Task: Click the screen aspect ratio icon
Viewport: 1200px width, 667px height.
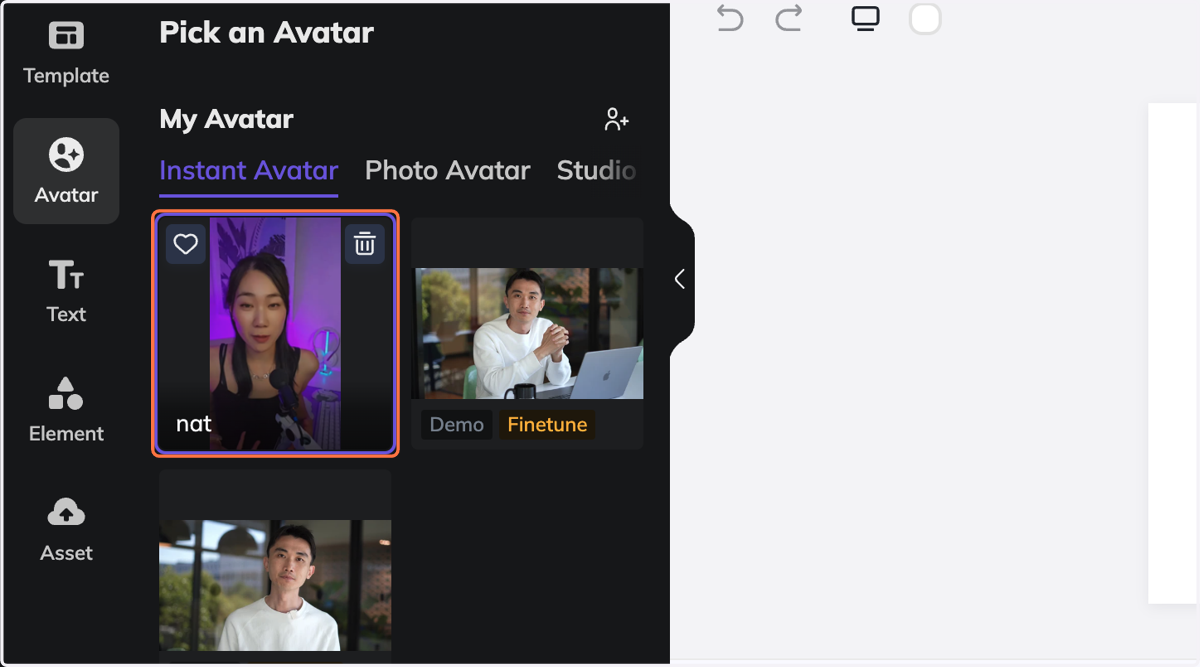Action: (865, 19)
